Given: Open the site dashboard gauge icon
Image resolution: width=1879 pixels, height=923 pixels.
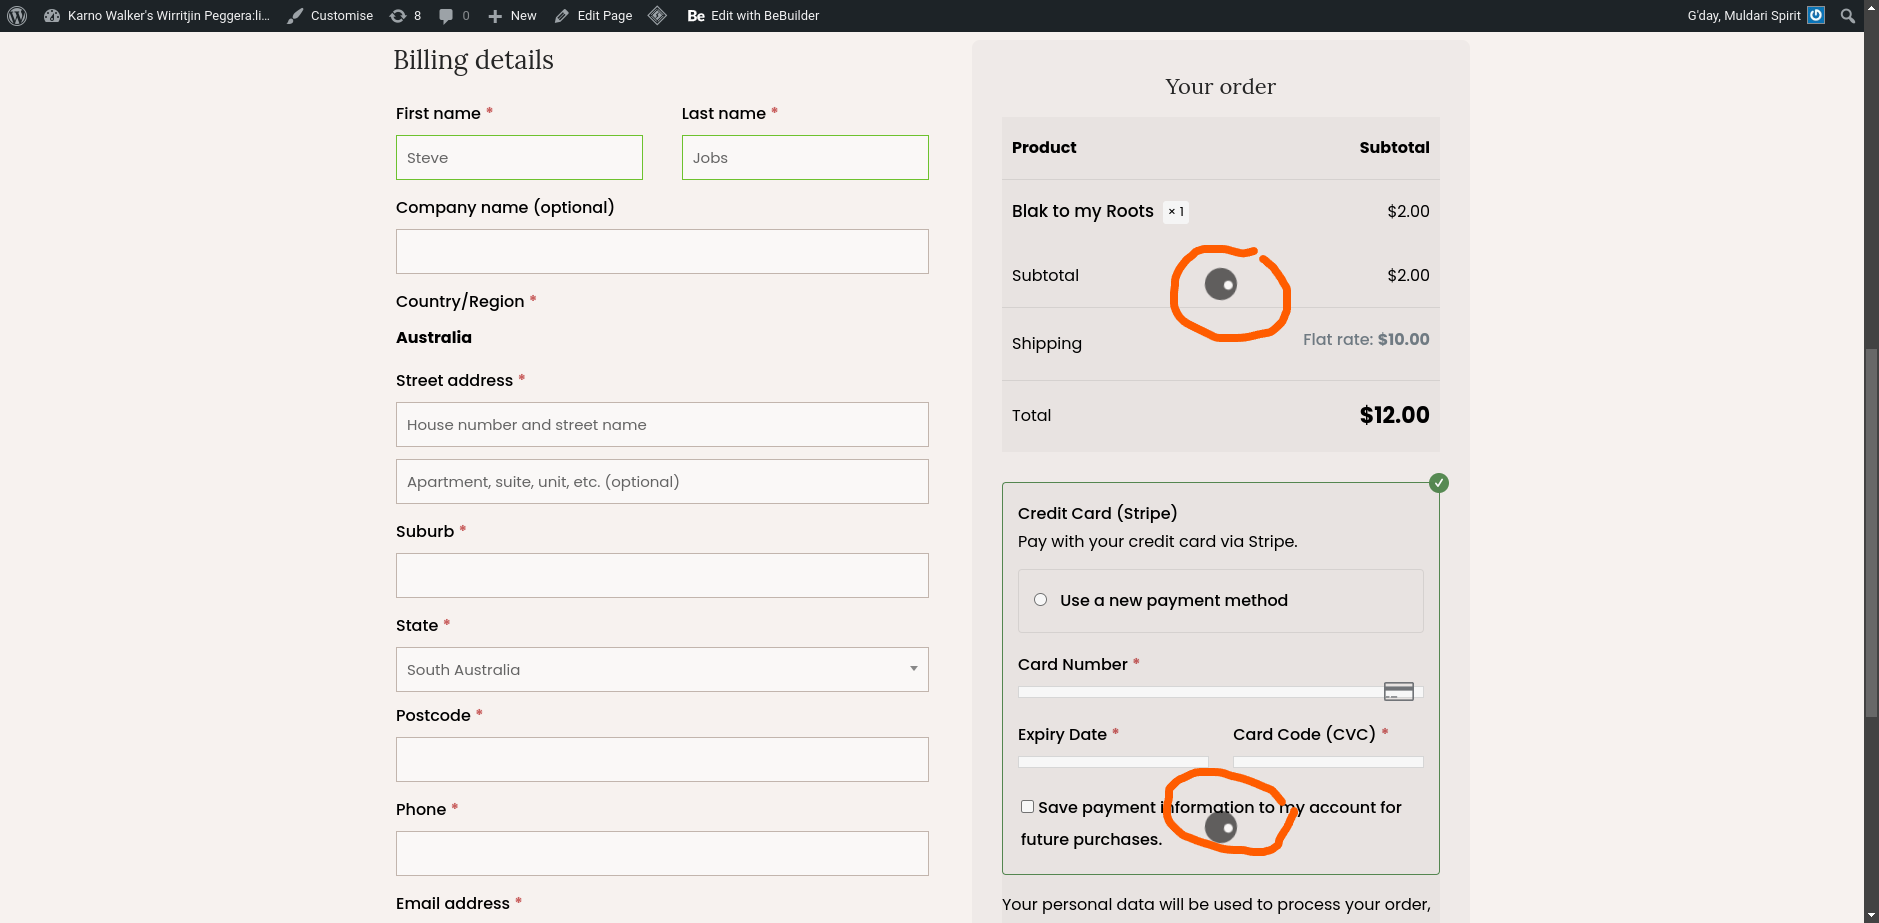Looking at the screenshot, I should [x=52, y=16].
